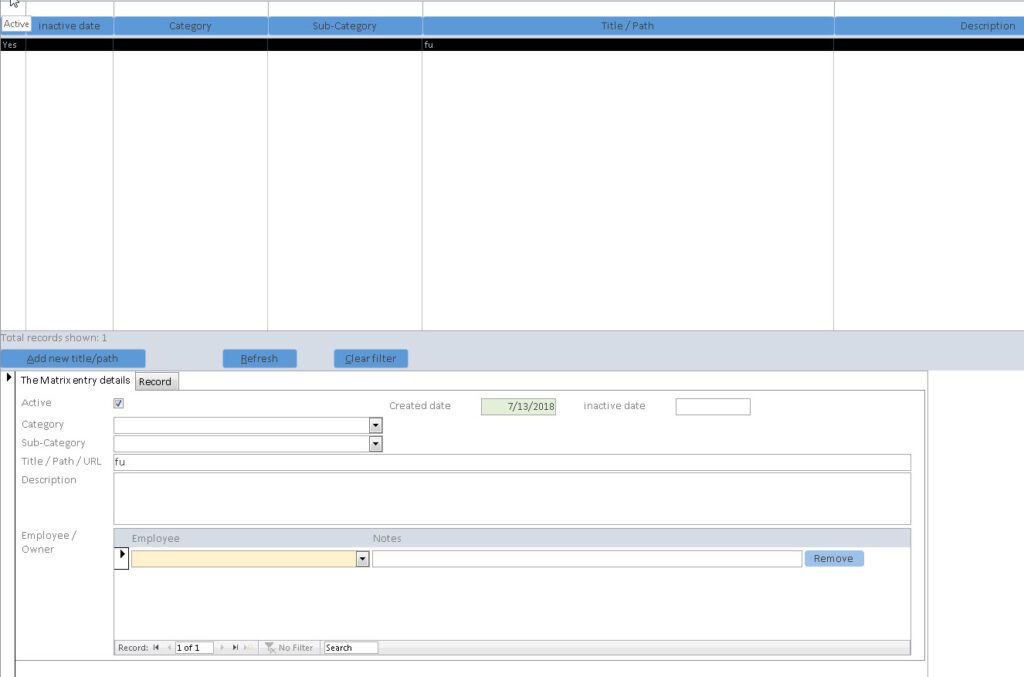Click the Created date field
This screenshot has width=1024, height=677.
(519, 406)
